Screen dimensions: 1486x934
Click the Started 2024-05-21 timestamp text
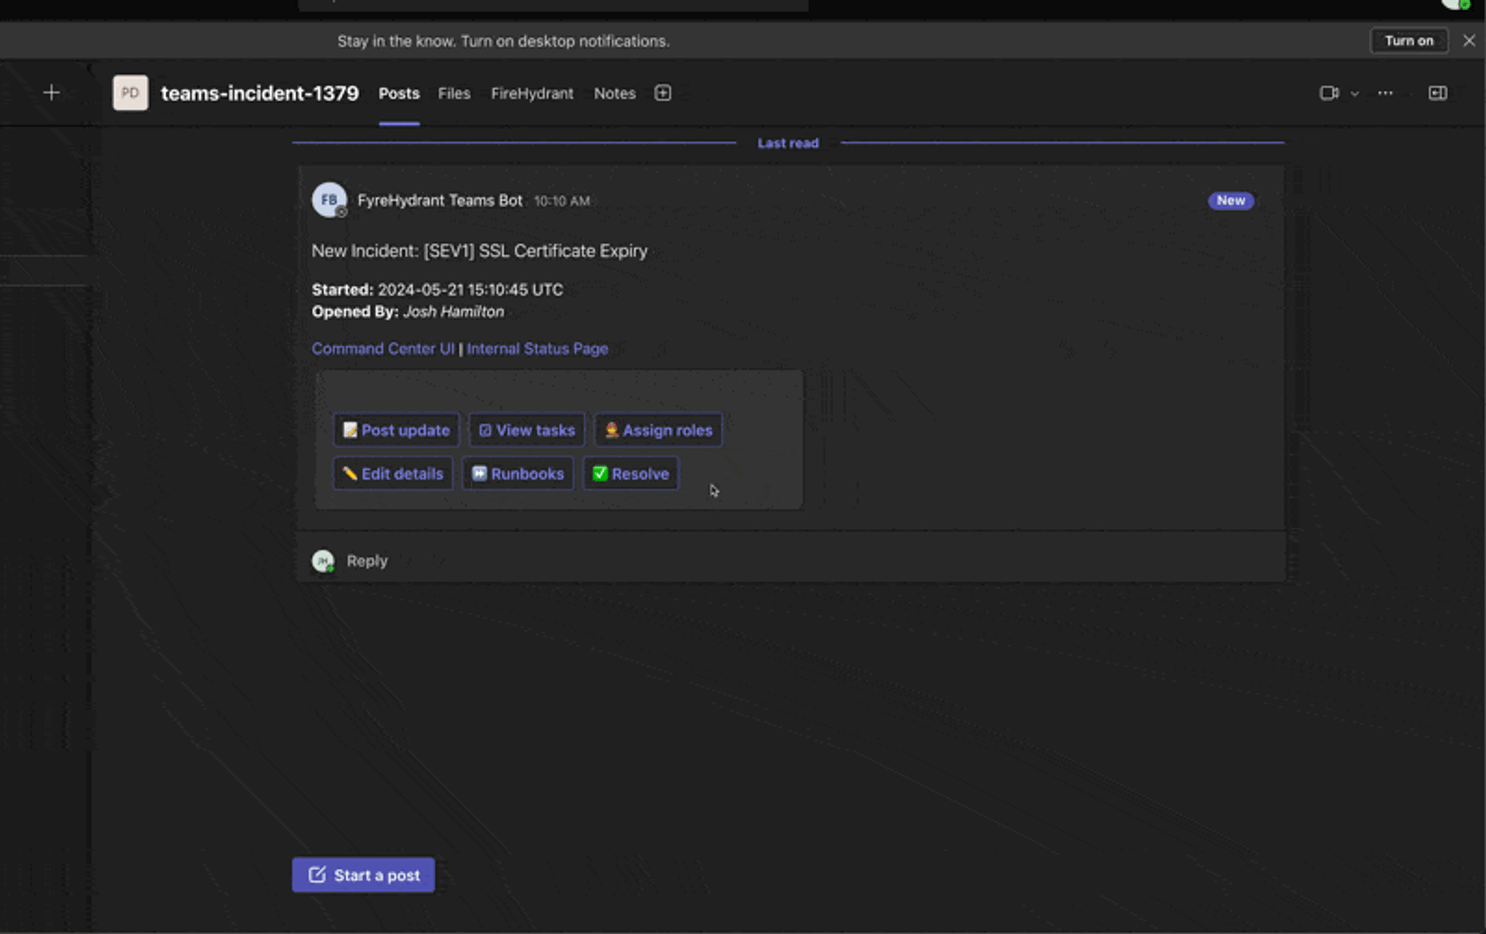[x=437, y=290]
